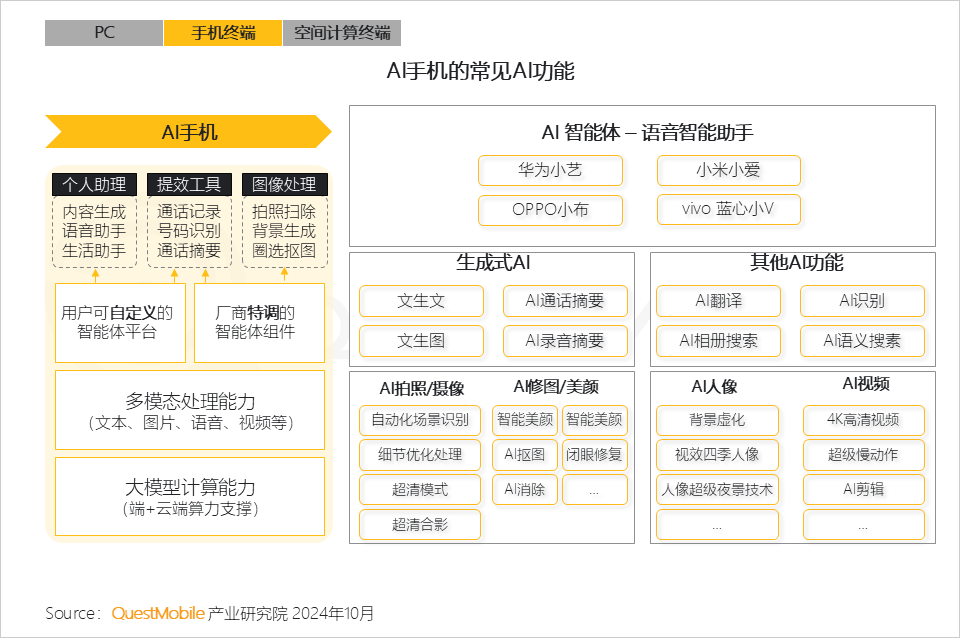Click the 文生图 button
This screenshot has height=638, width=960.
point(421,341)
